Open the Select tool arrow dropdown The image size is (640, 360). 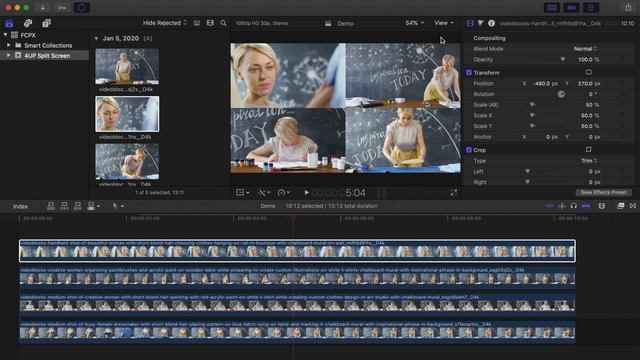118,206
